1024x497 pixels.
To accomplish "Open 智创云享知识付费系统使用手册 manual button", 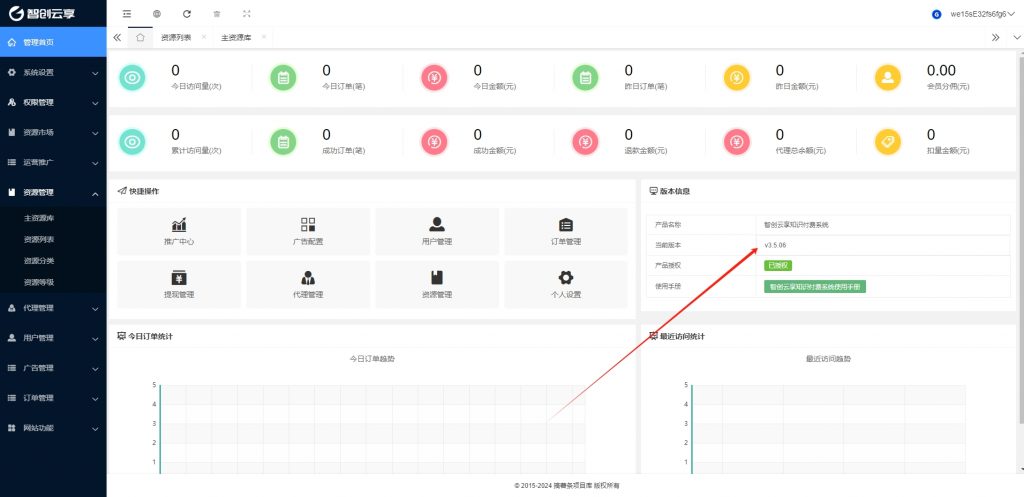I will (815, 287).
